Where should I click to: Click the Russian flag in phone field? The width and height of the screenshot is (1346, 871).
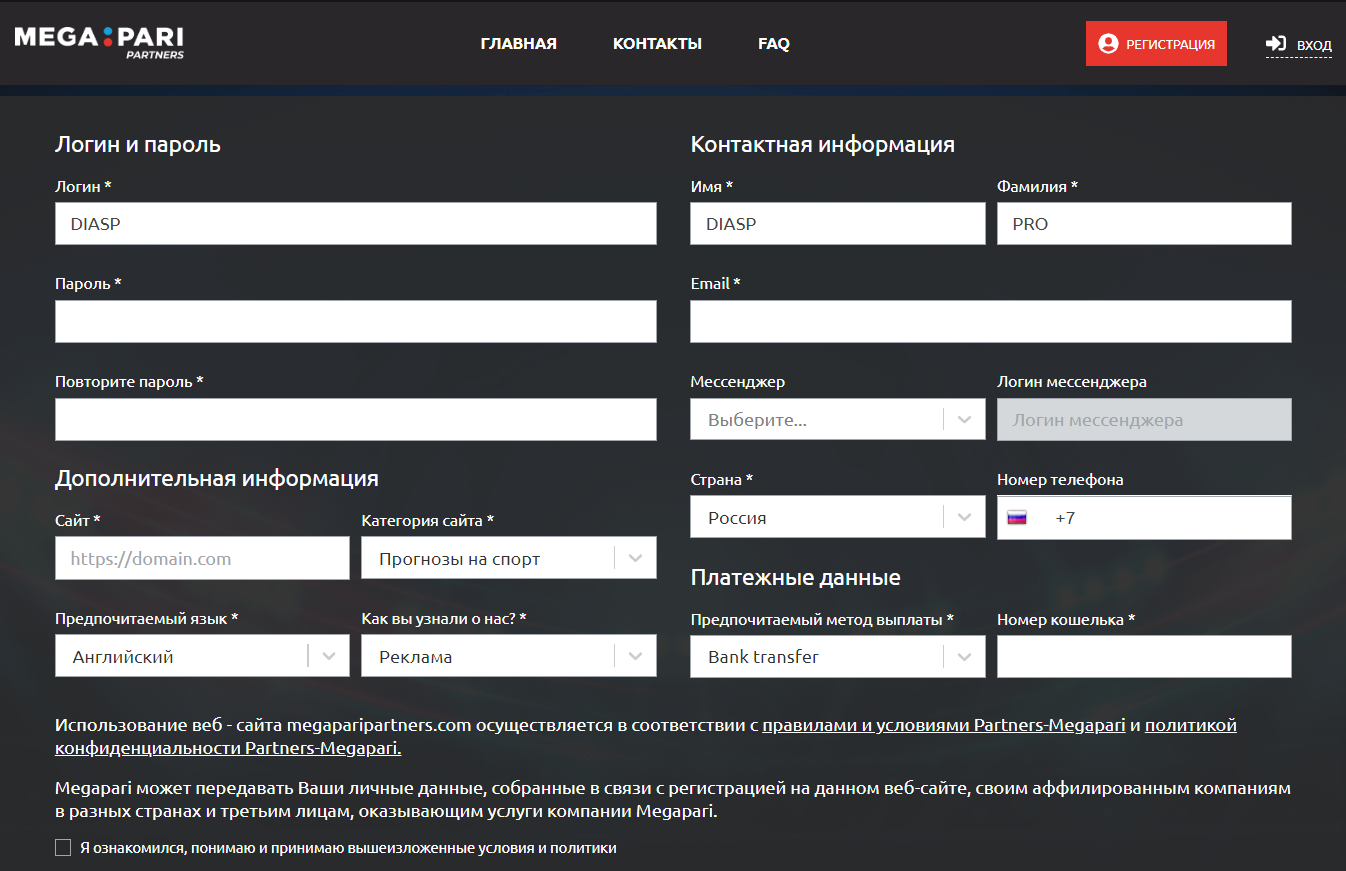coord(1017,518)
